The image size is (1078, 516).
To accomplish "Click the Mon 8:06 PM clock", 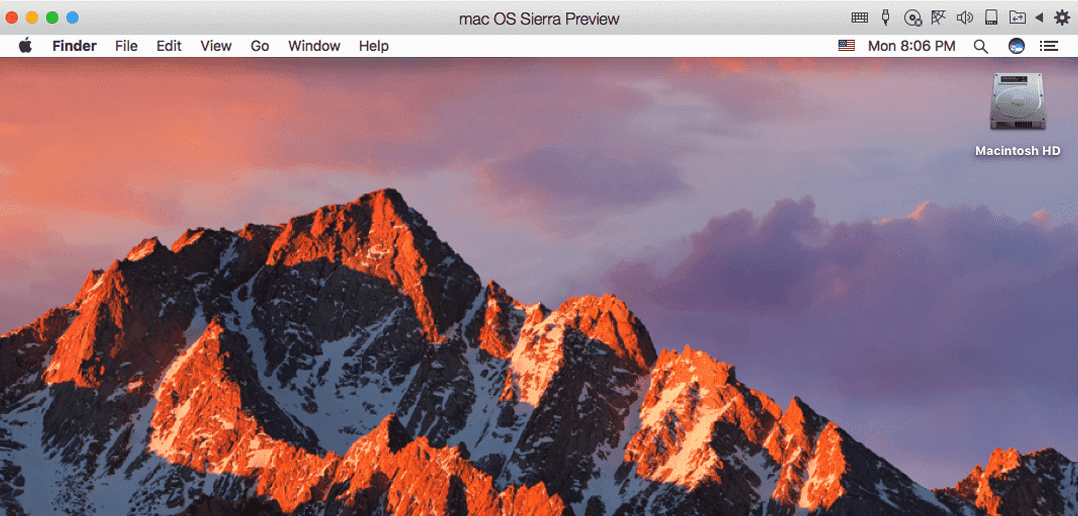I will 912,46.
